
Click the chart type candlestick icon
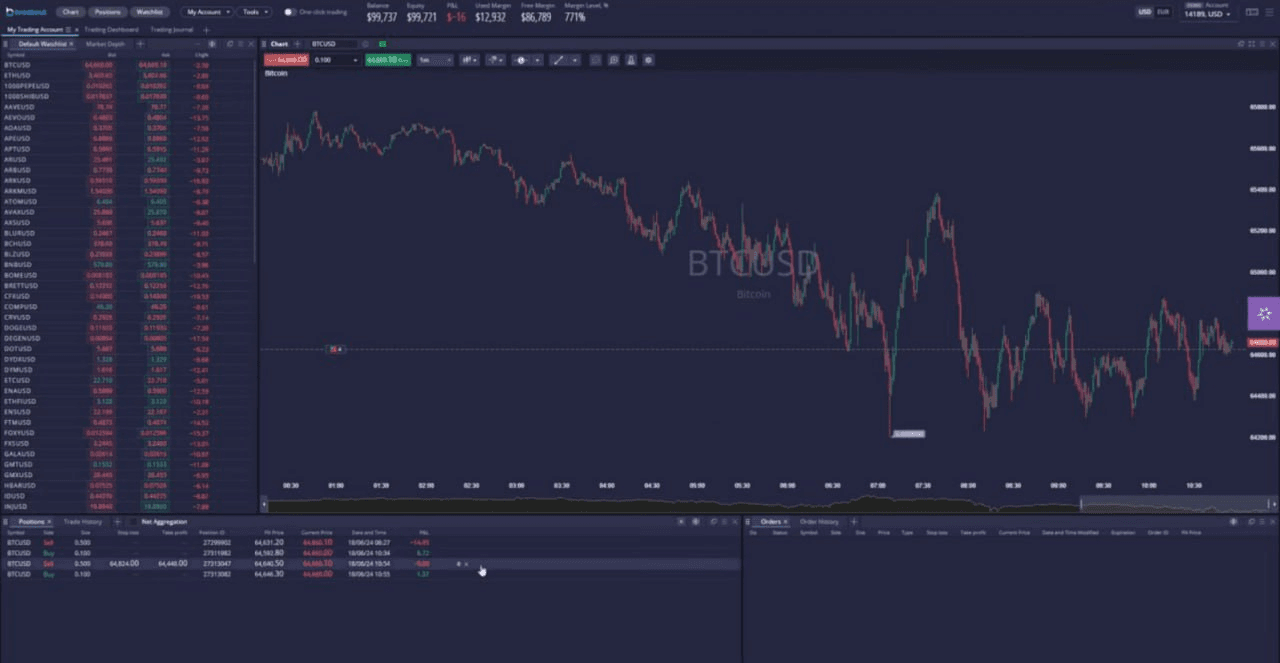click(469, 60)
